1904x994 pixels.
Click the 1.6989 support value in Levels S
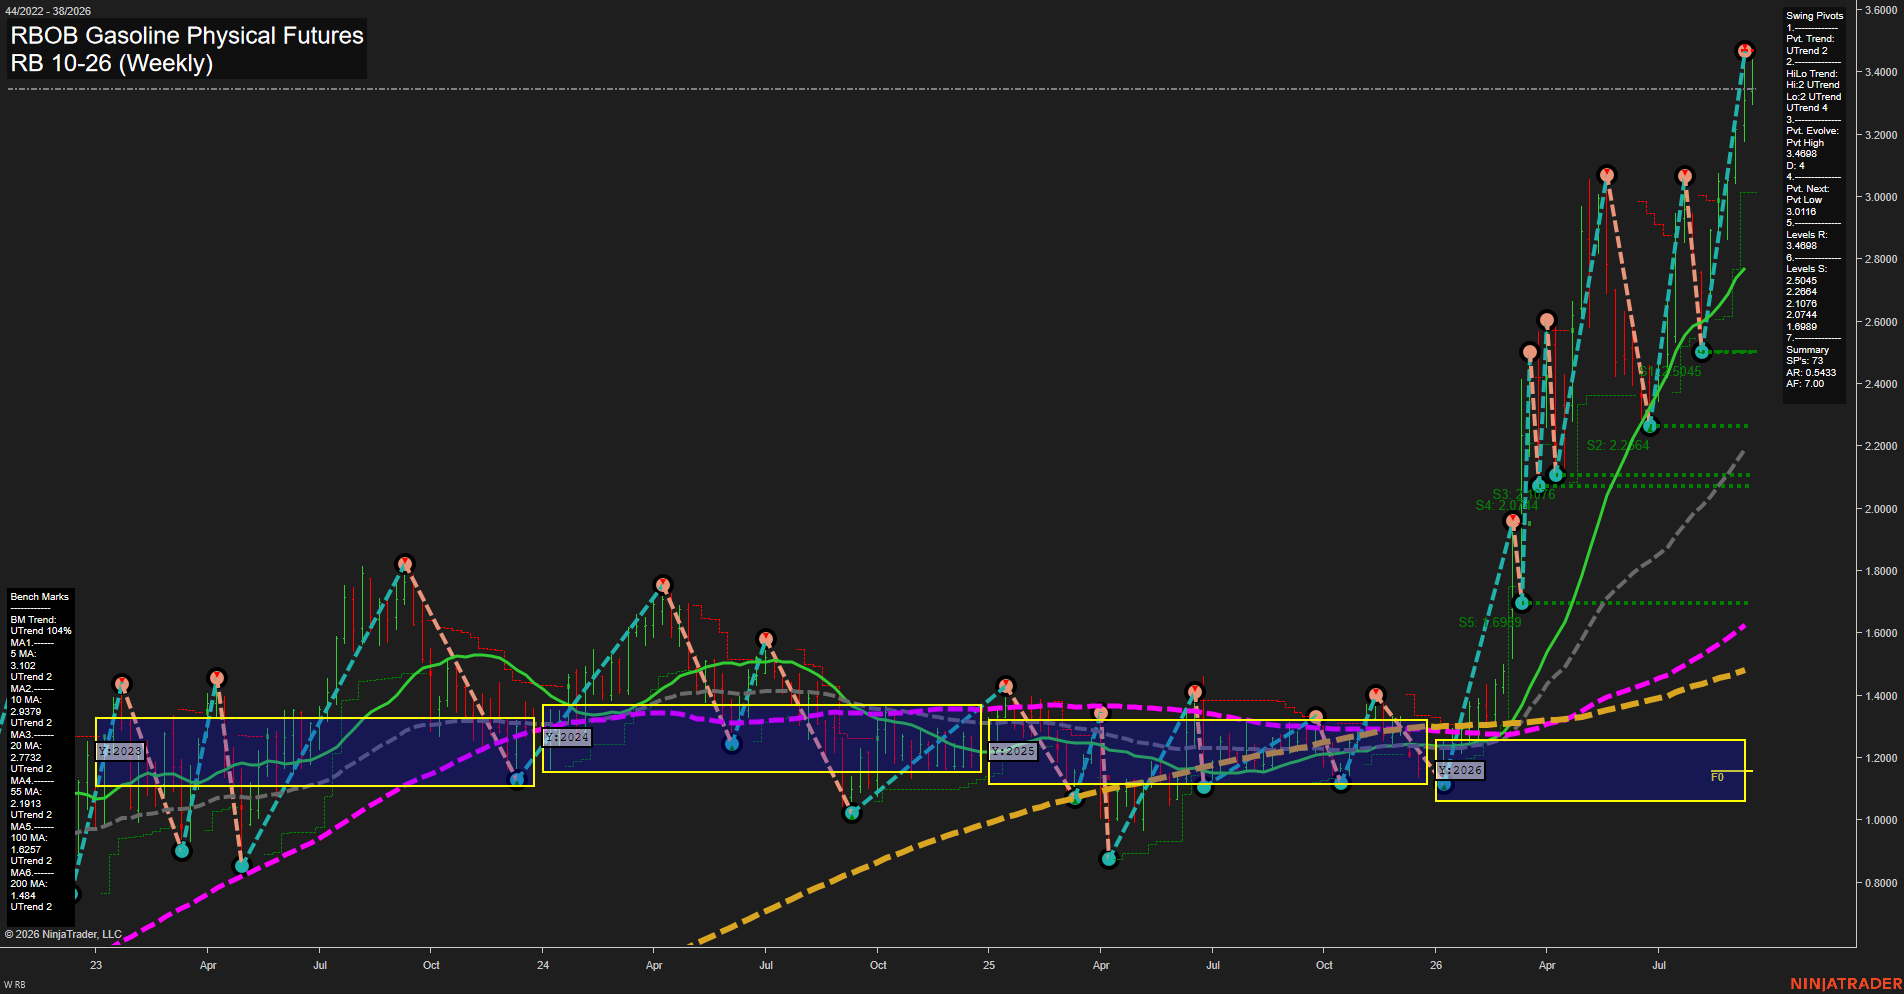(x=1801, y=327)
